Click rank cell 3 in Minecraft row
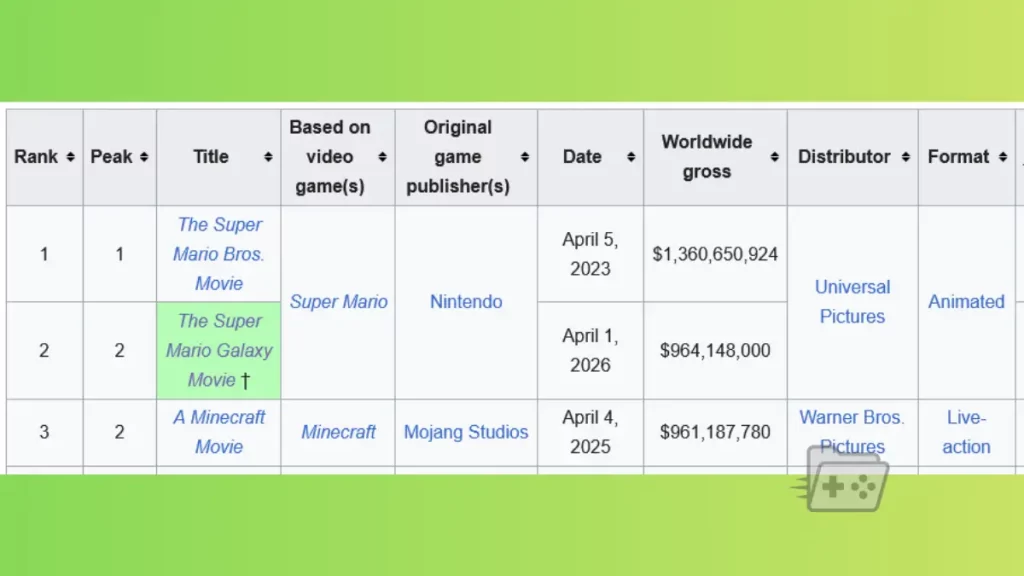Screen dimensions: 1024x576 pyautogui.click(x=44, y=432)
